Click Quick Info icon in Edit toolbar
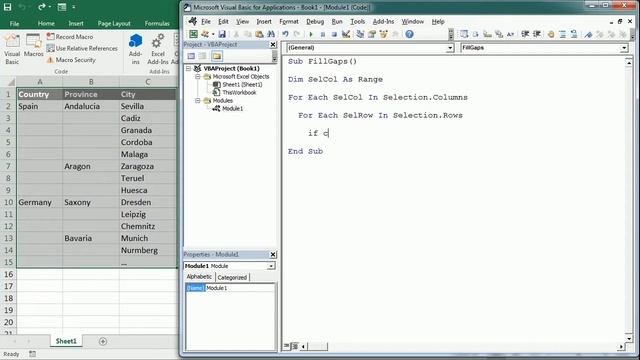This screenshot has height=360, width=640. pyautogui.click(x=487, y=34)
